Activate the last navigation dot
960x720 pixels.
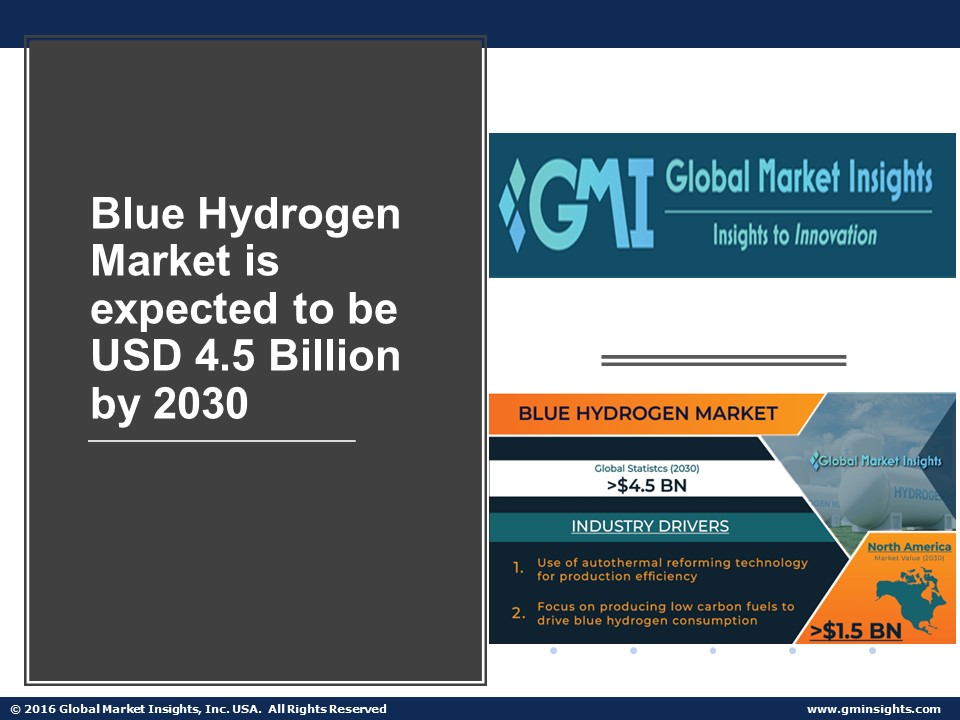873,650
